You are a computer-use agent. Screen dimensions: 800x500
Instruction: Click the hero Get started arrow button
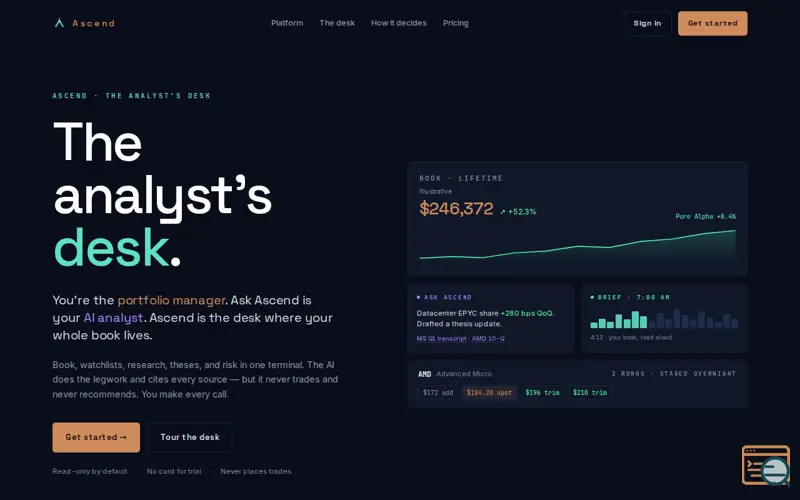(x=96, y=437)
